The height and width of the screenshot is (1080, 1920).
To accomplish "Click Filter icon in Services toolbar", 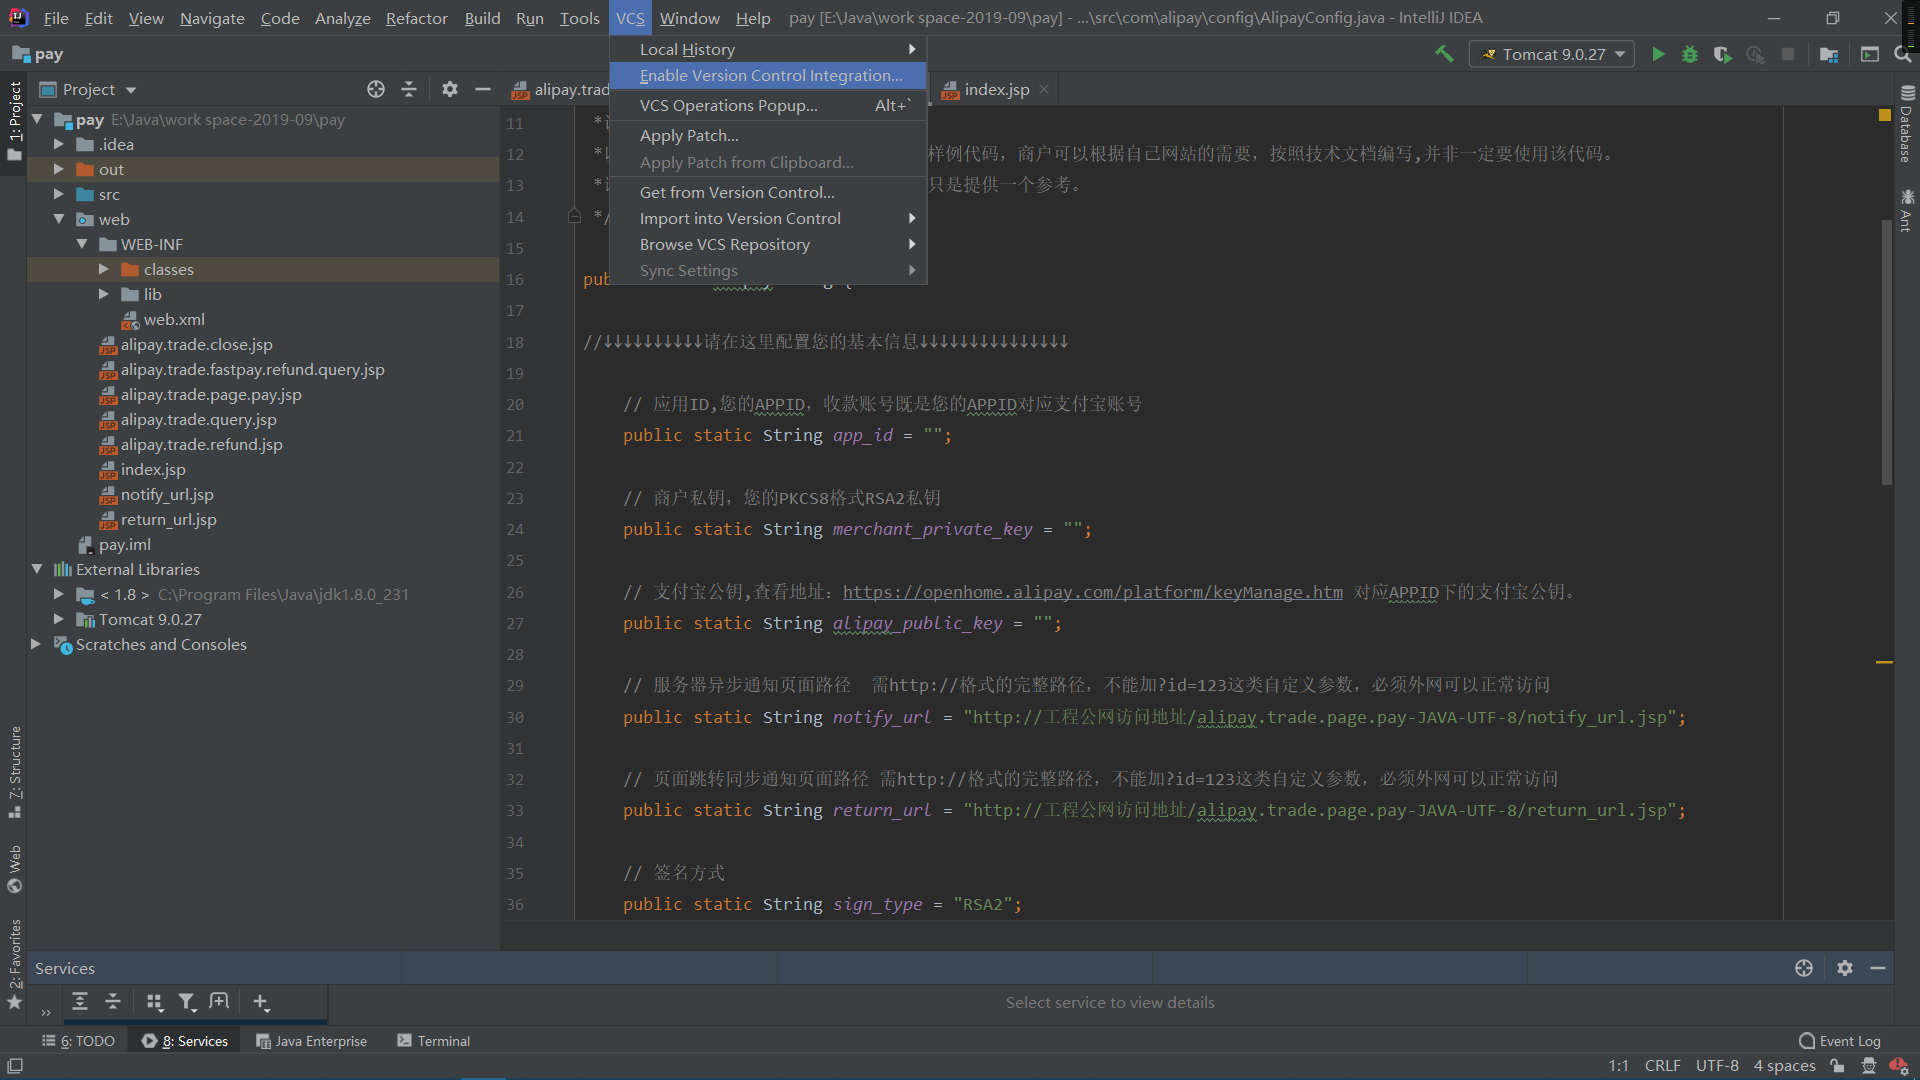I will click(x=186, y=1001).
